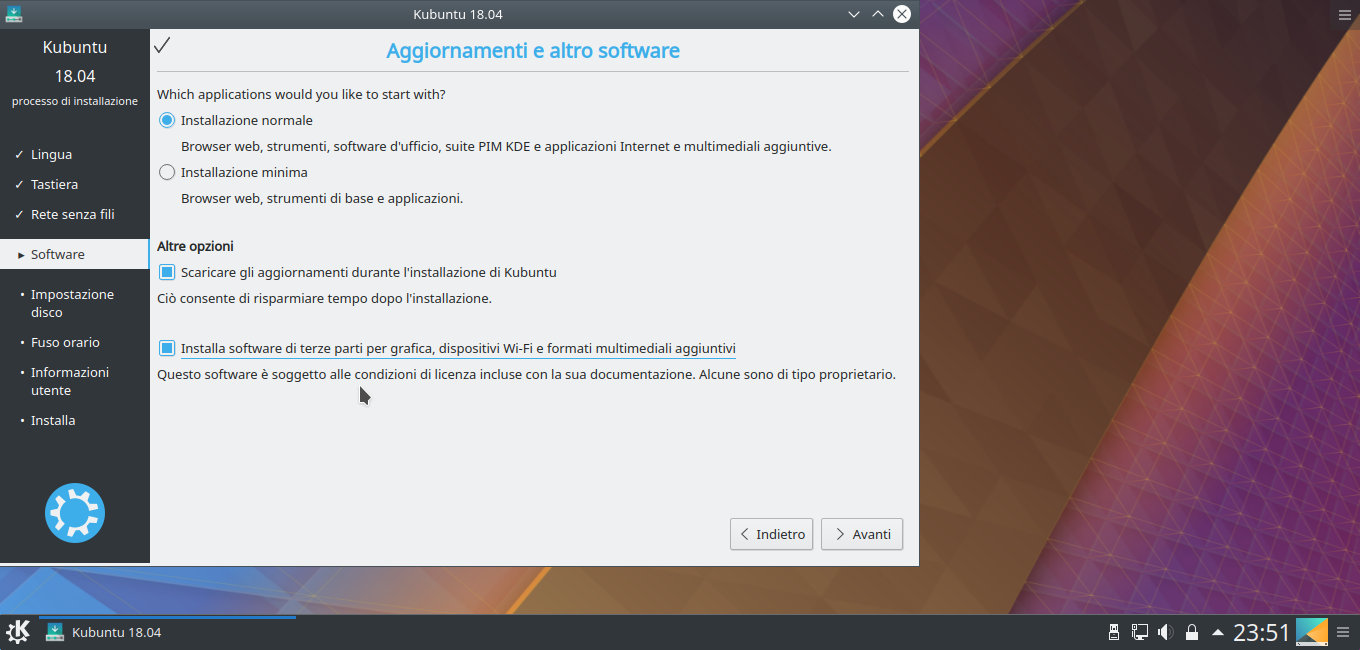Click the Indietro button
This screenshot has height=650, width=1360.
[x=771, y=534]
